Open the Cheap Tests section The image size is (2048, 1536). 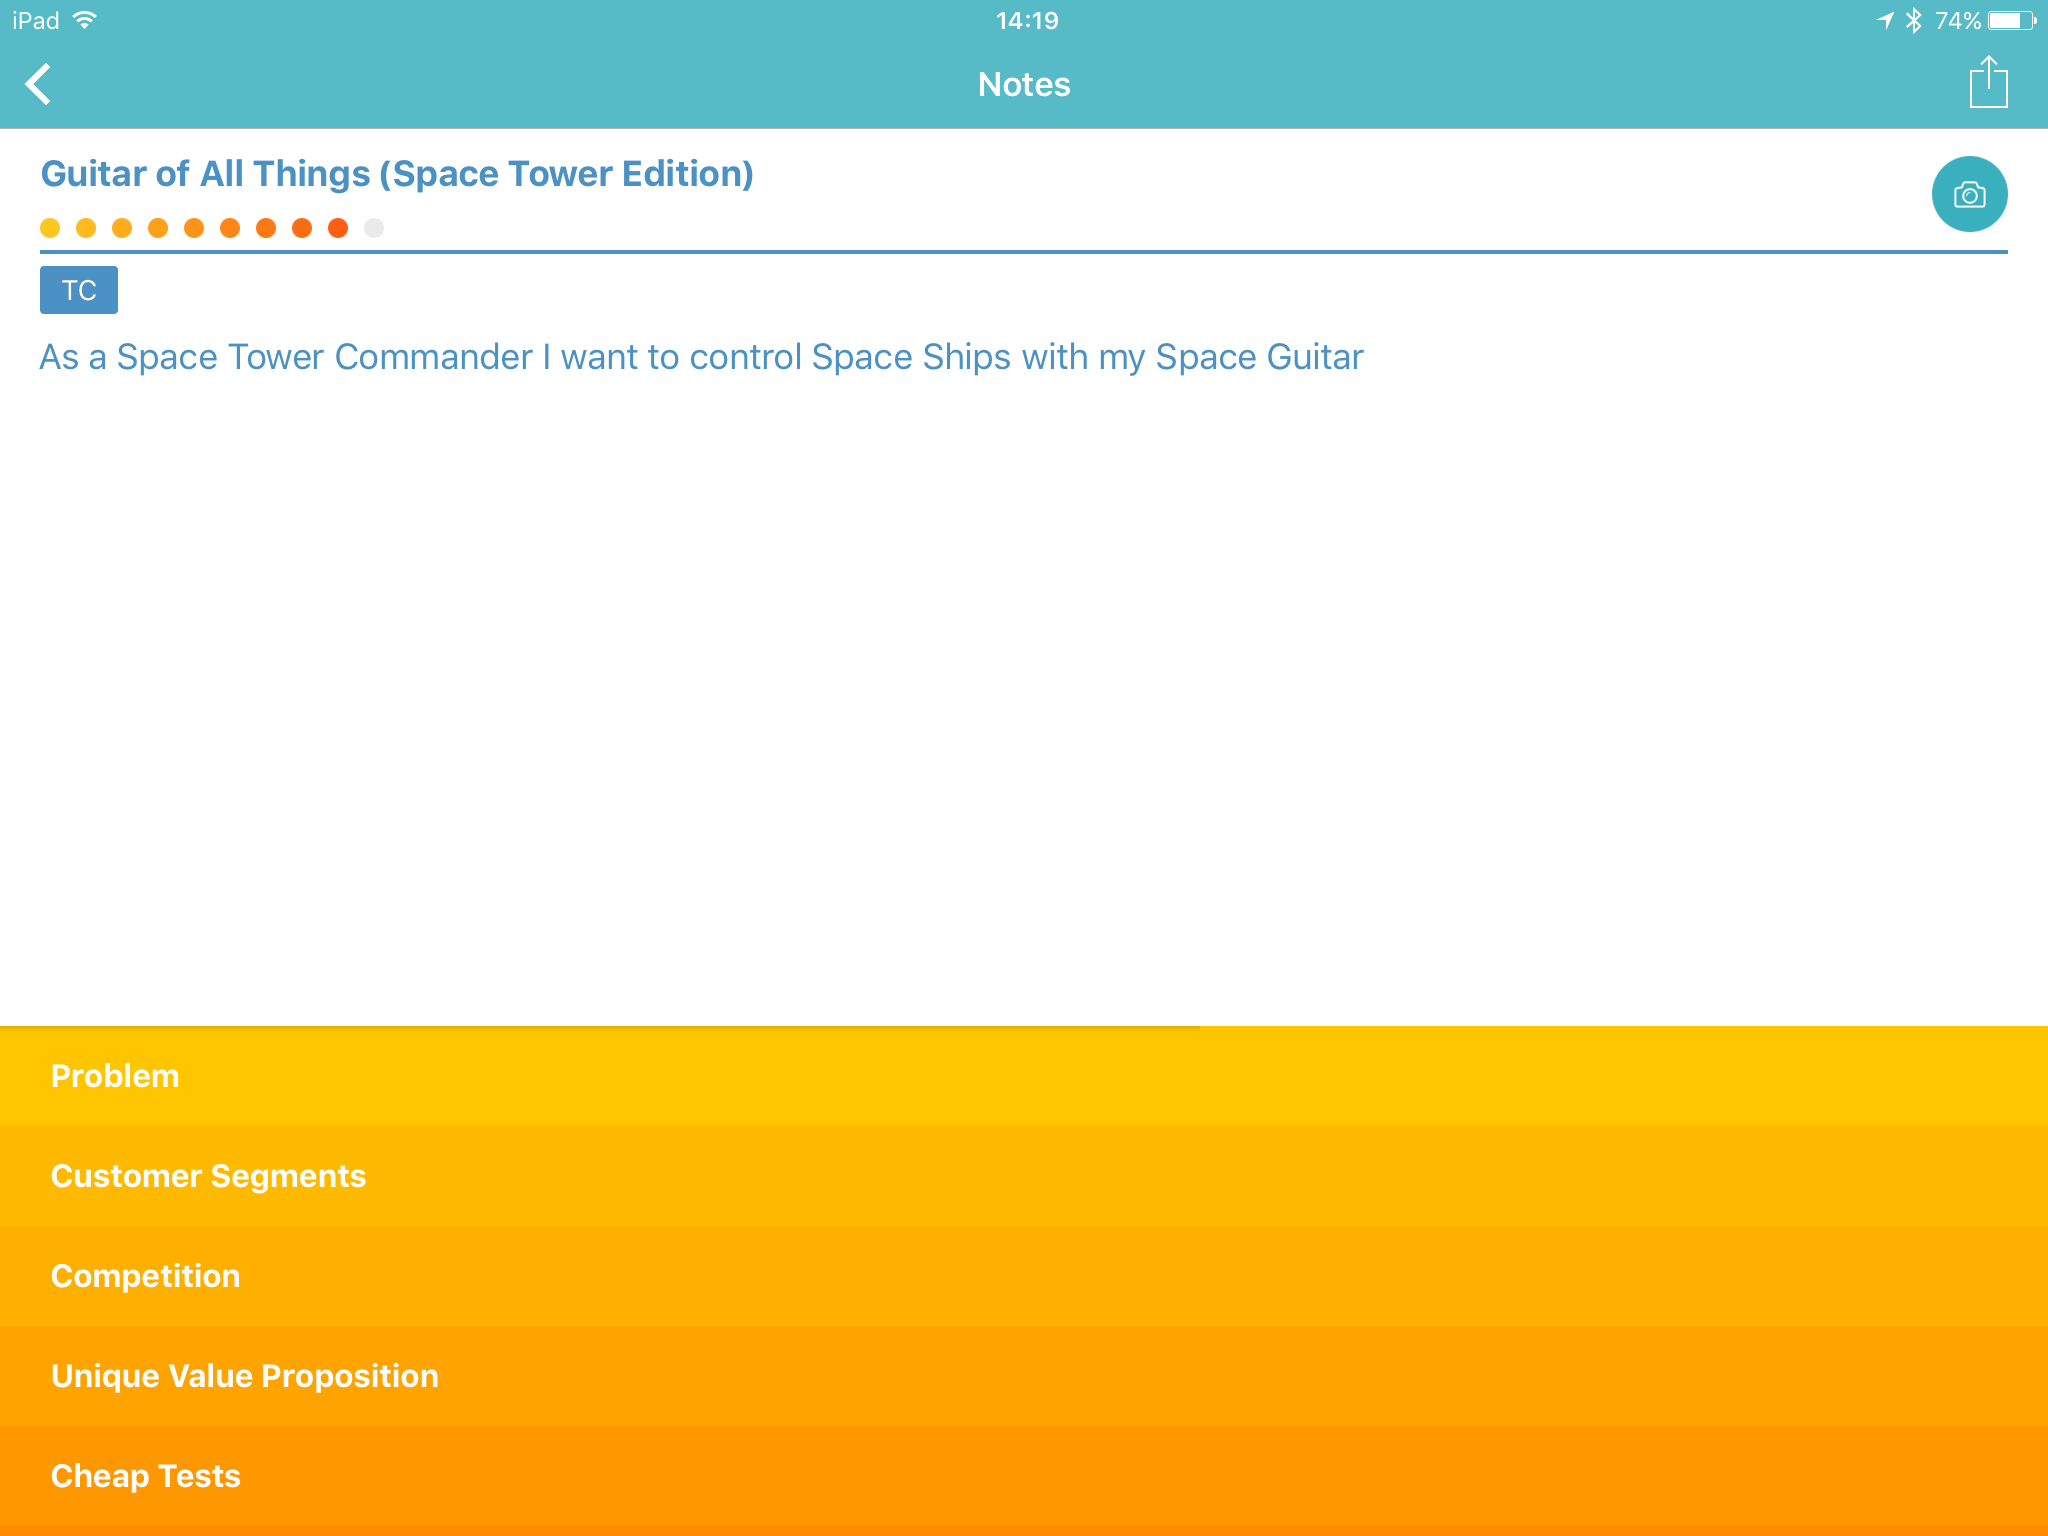coord(145,1476)
